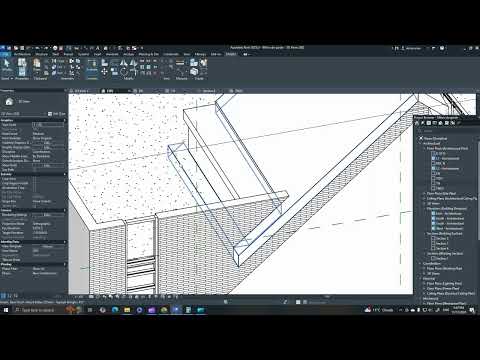Screen dimensions: 480x360
Task: Open the 3D View: {3D} instance filter dropdown
Action: click(23, 114)
